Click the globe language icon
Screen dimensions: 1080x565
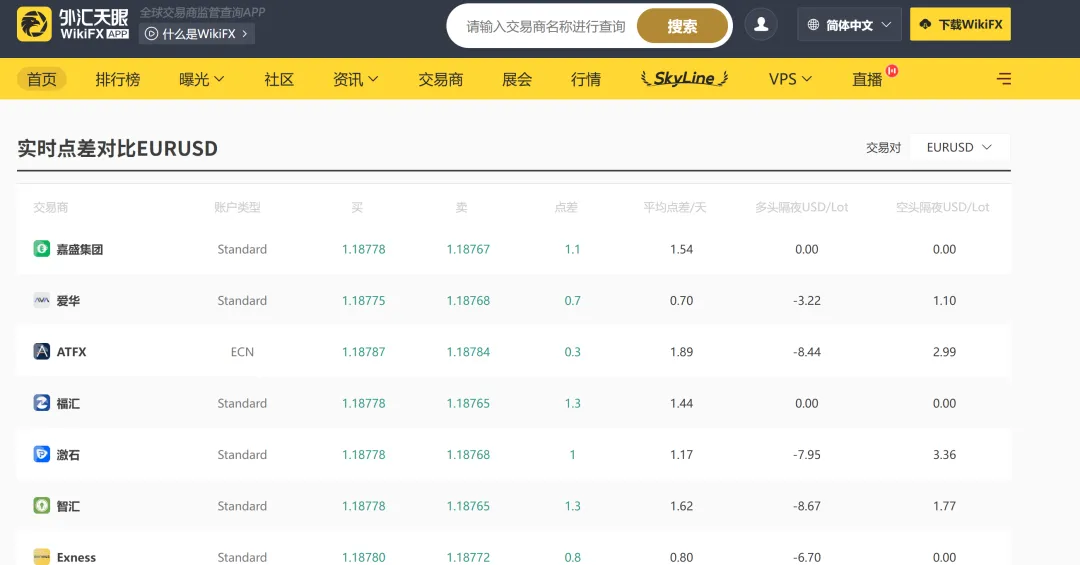[x=813, y=25]
